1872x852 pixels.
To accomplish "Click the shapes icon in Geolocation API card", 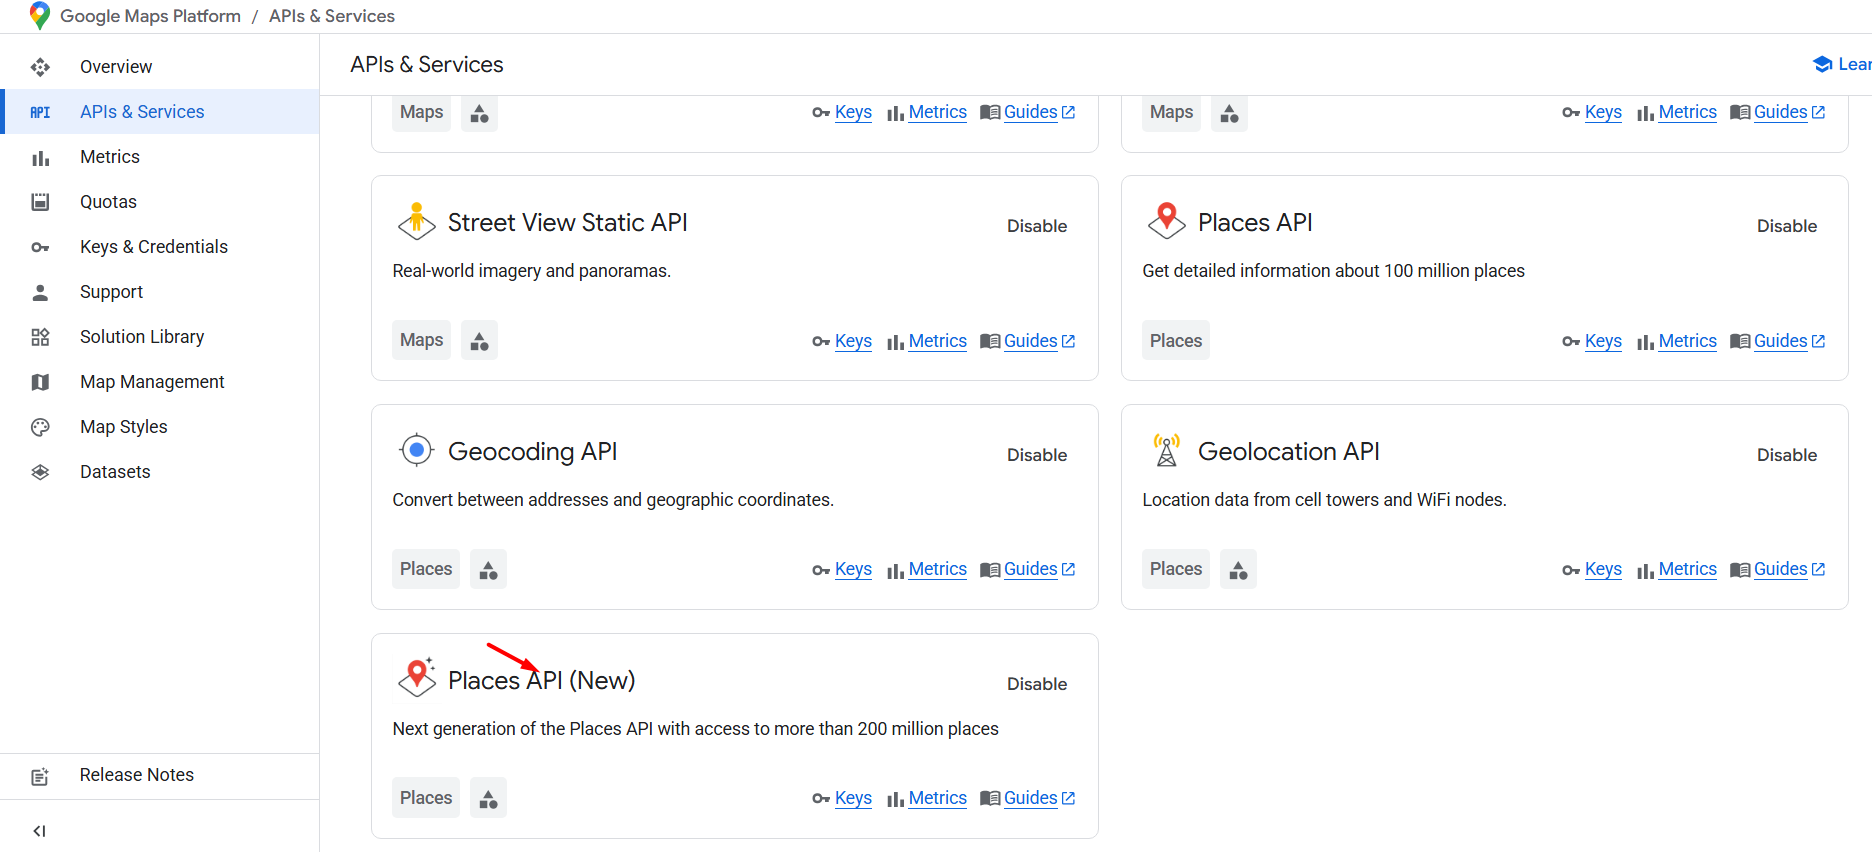I will (1238, 570).
